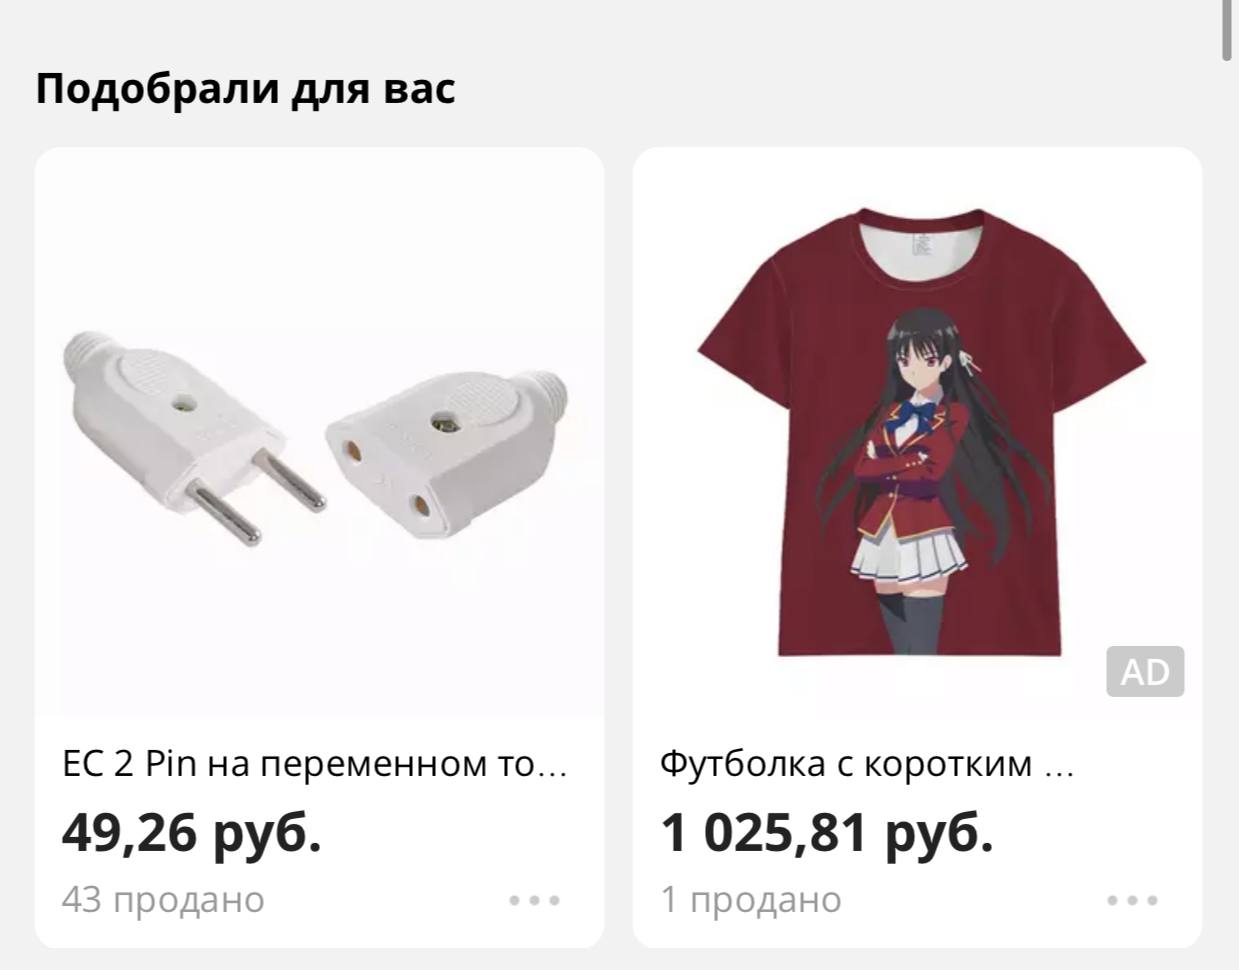Image resolution: width=1239 pixels, height=970 pixels.
Task: Open the red anime T-shirt photo
Action: point(917,432)
